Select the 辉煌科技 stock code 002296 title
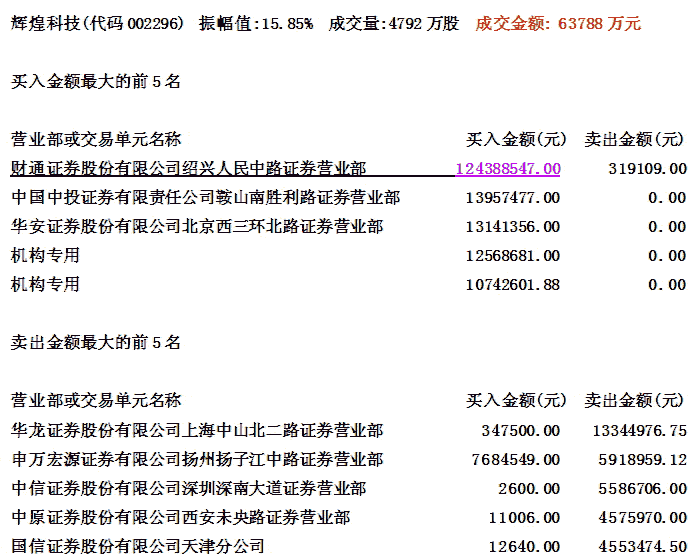The image size is (693, 560). 97,23
